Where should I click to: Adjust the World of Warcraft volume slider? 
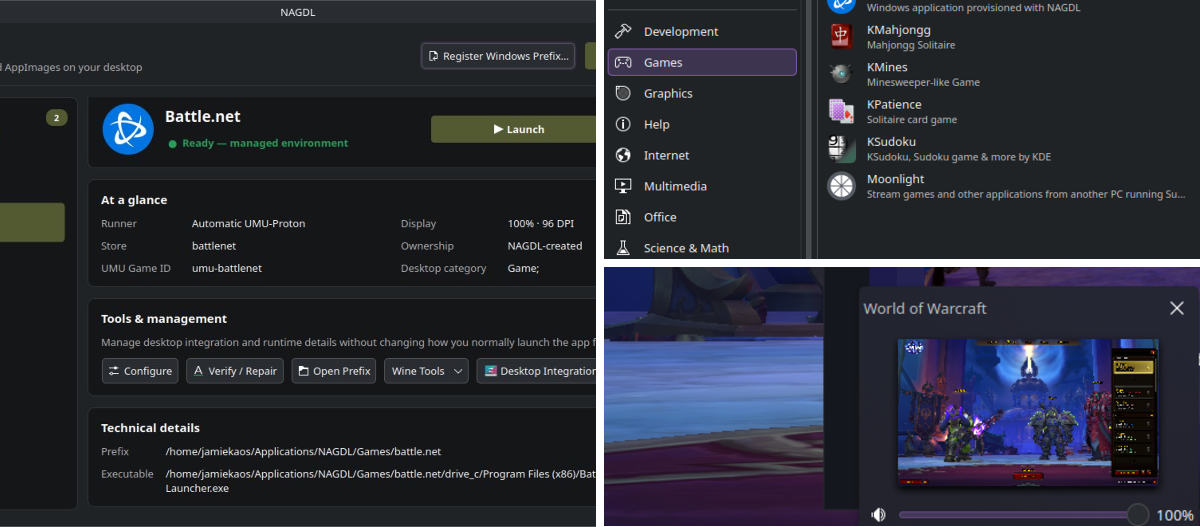[1023, 515]
